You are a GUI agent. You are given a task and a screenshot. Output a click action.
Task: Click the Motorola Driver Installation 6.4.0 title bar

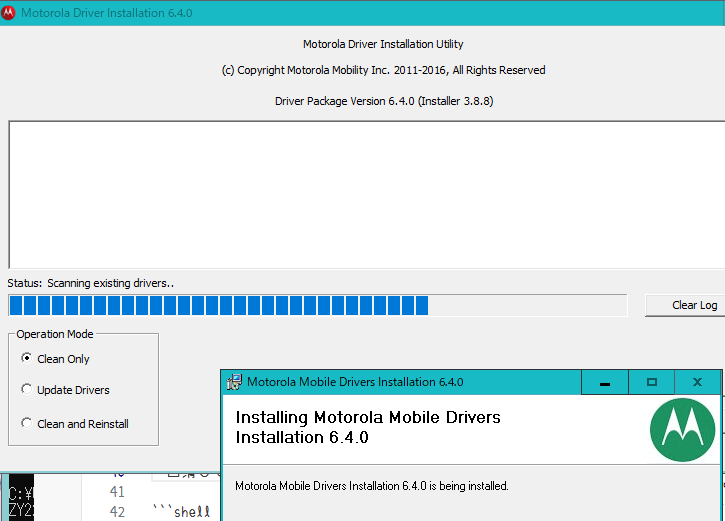click(x=300, y=13)
